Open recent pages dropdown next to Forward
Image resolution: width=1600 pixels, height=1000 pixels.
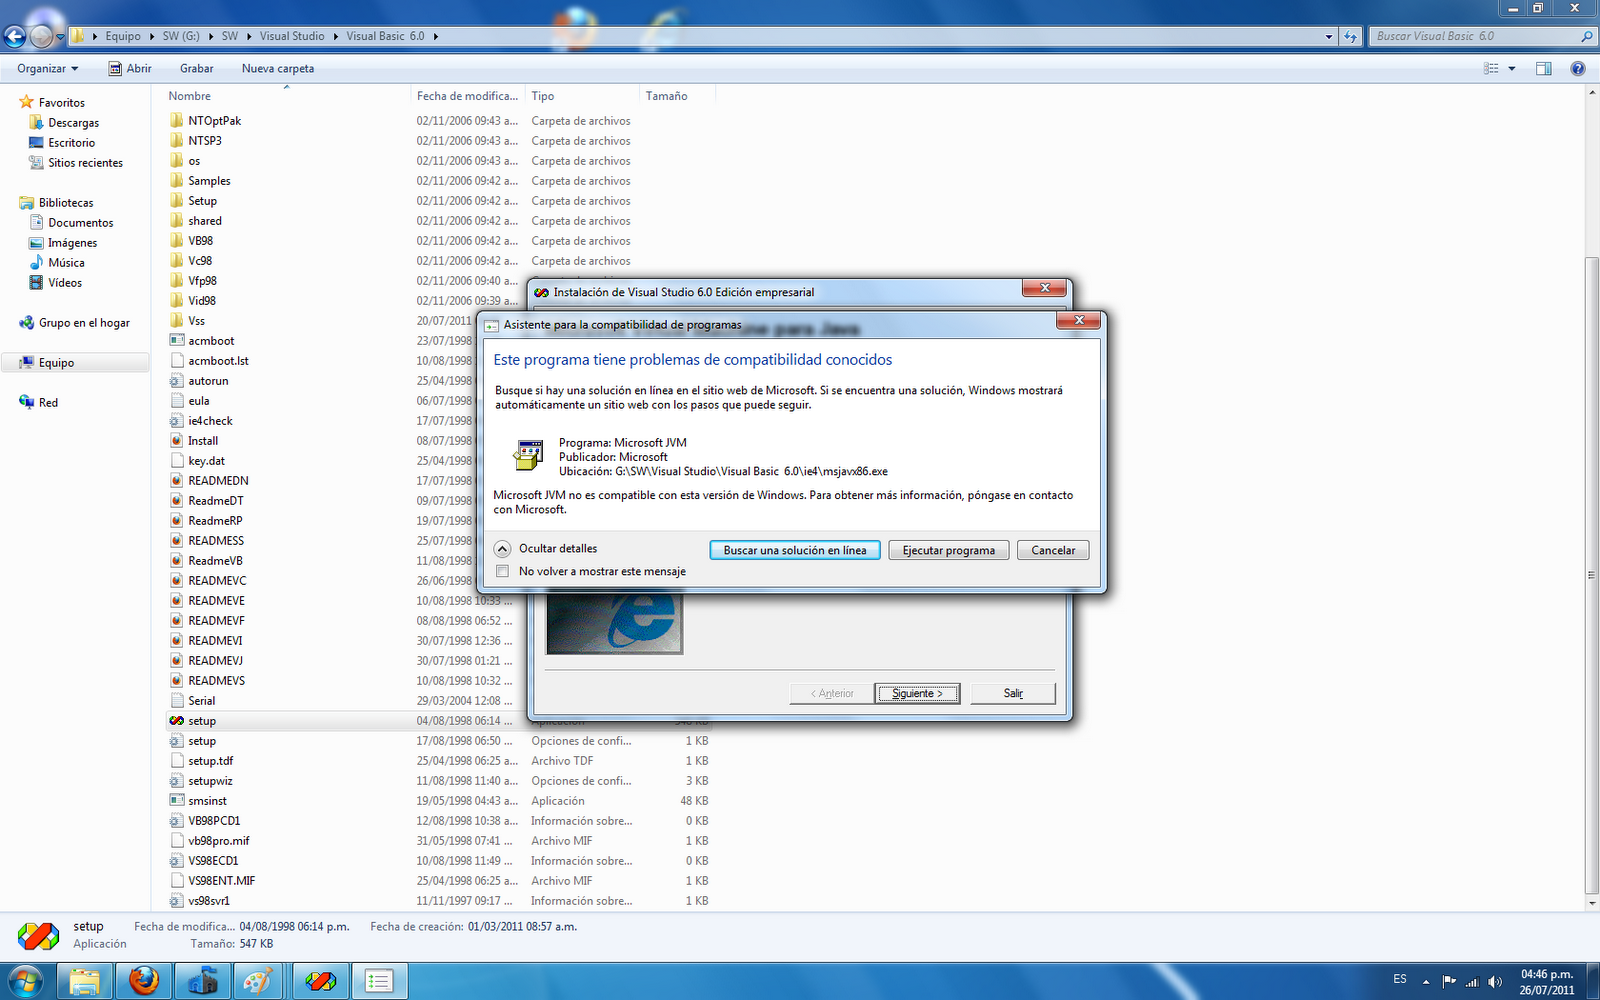(x=60, y=37)
